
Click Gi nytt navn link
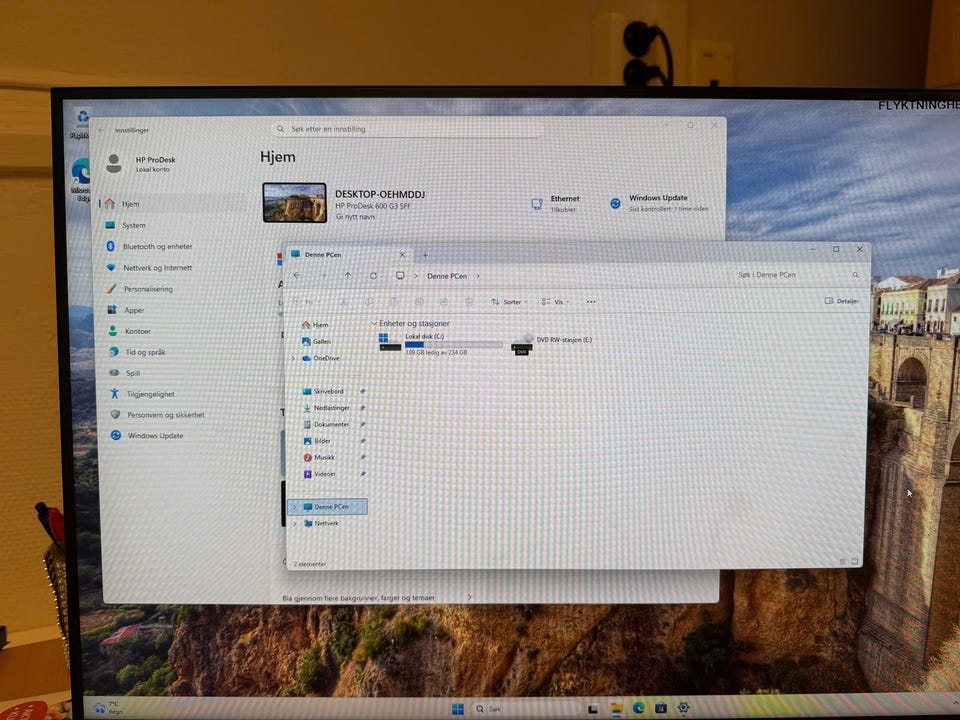(355, 217)
